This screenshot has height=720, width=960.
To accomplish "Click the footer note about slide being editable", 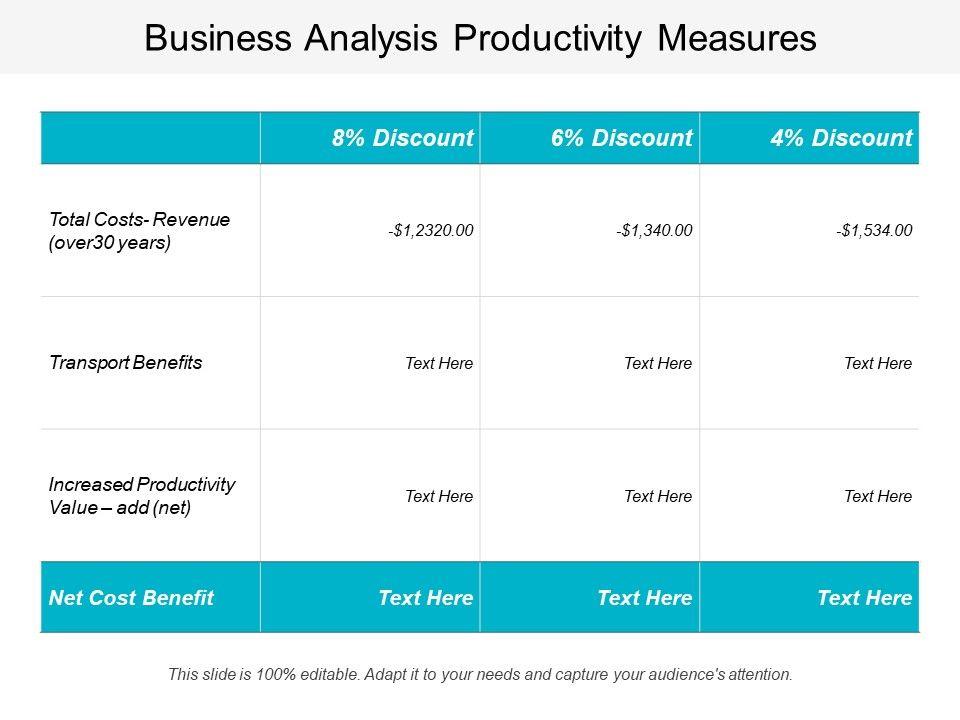I will [480, 675].
